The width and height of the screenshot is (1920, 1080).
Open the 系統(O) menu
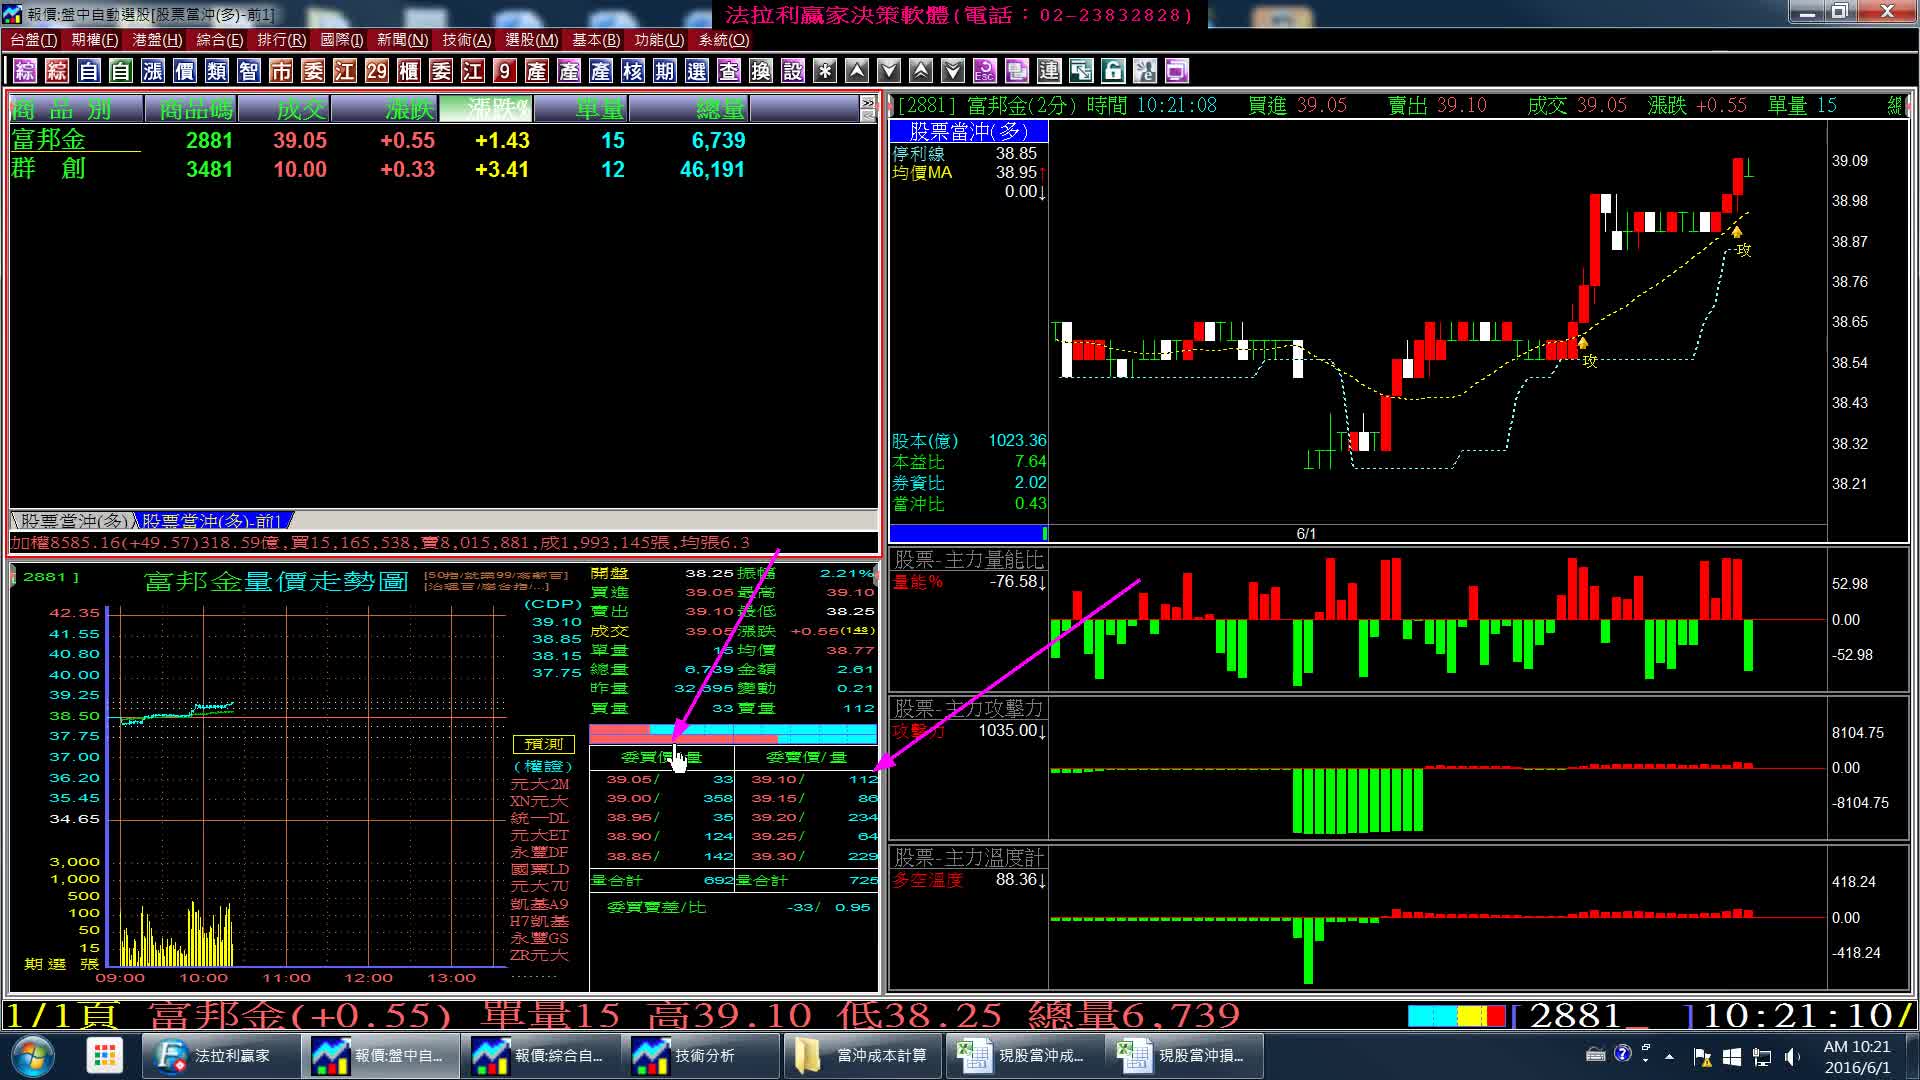(x=724, y=40)
